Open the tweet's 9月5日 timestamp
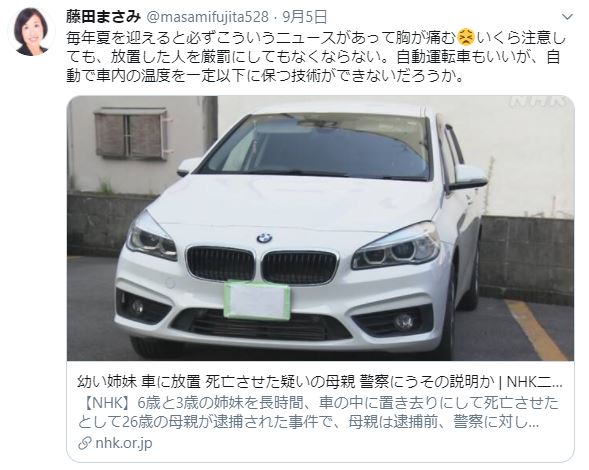The image size is (589, 470). tap(305, 17)
